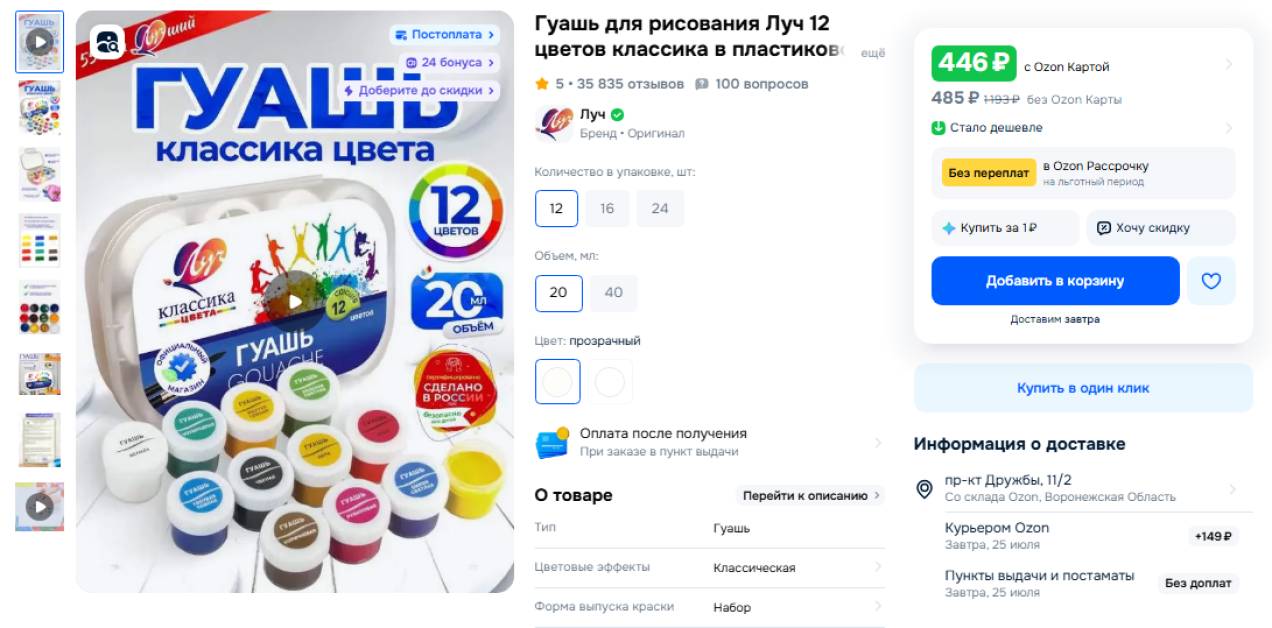Open the last video thumbnail in gallery
The width and height of the screenshot is (1272, 628).
[40, 507]
